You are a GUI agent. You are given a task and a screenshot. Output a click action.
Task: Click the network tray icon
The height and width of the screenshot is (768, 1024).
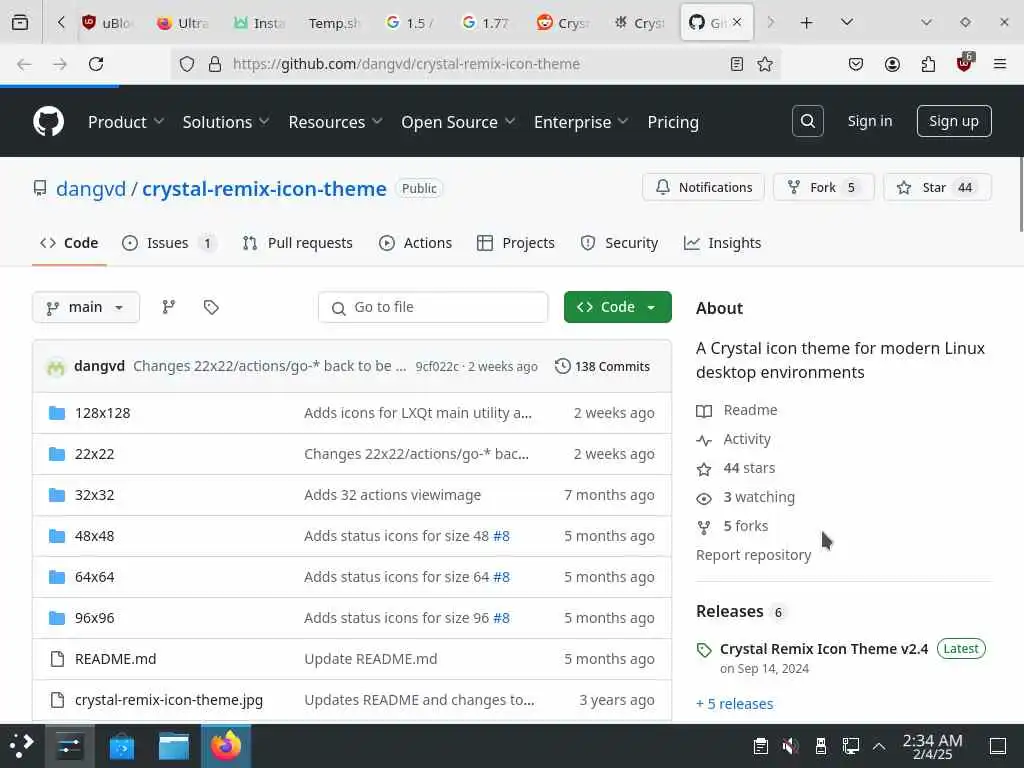850,746
